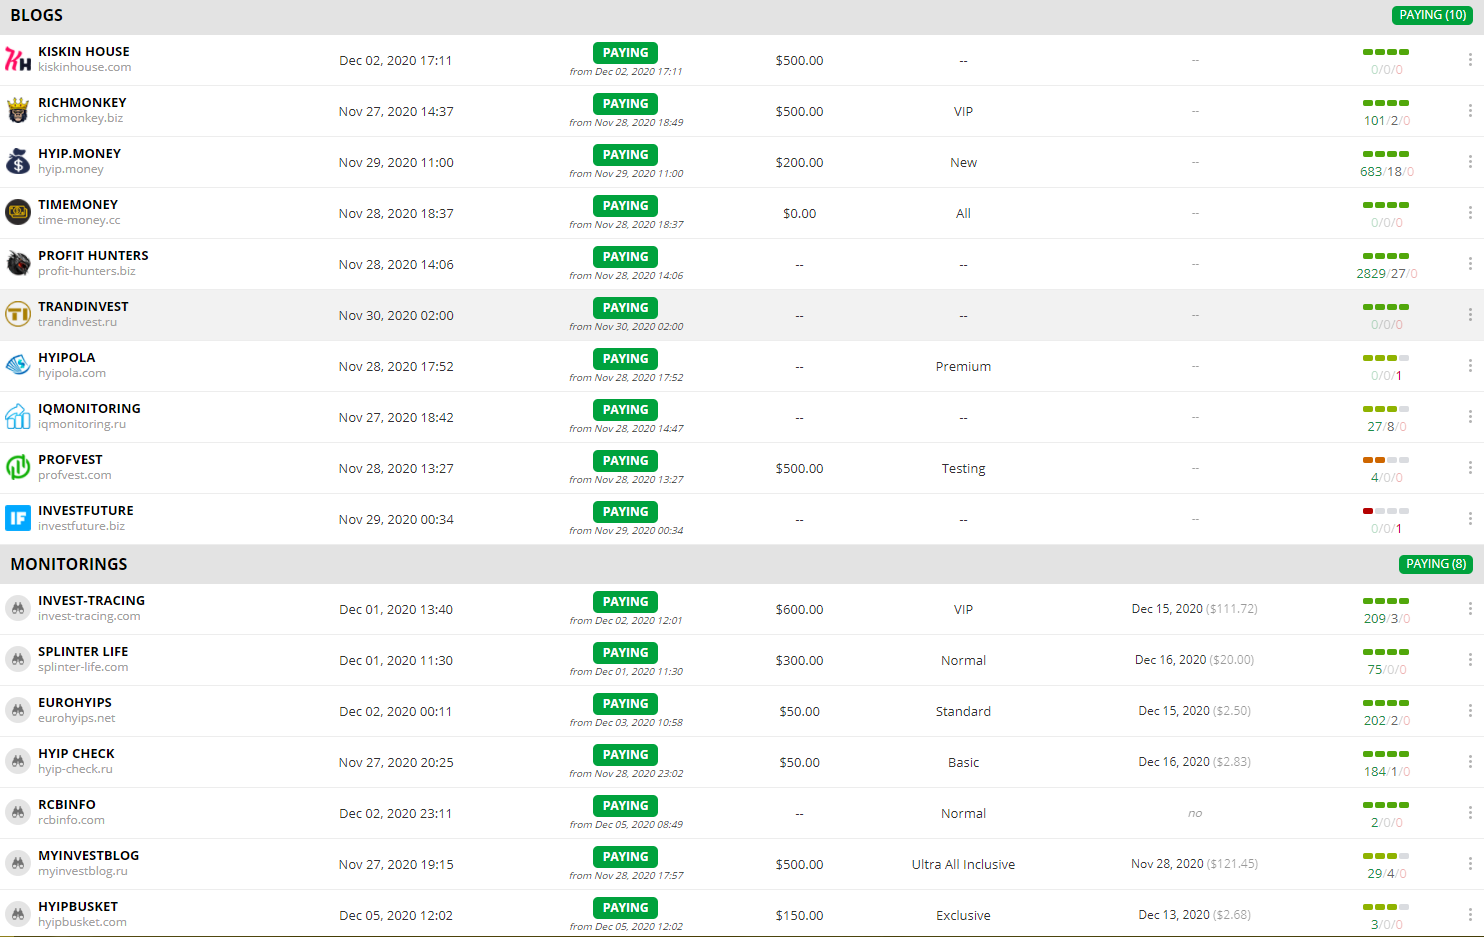This screenshot has width=1484, height=937.
Task: Click the Profit Hunters logo icon
Action: pos(18,264)
